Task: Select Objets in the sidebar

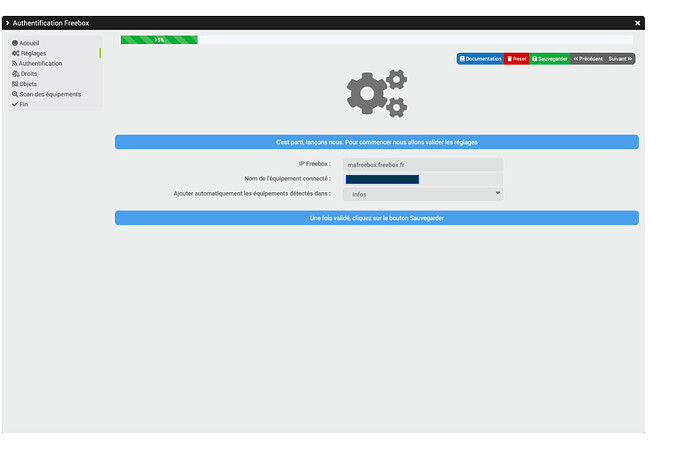Action: pyautogui.click(x=25, y=84)
